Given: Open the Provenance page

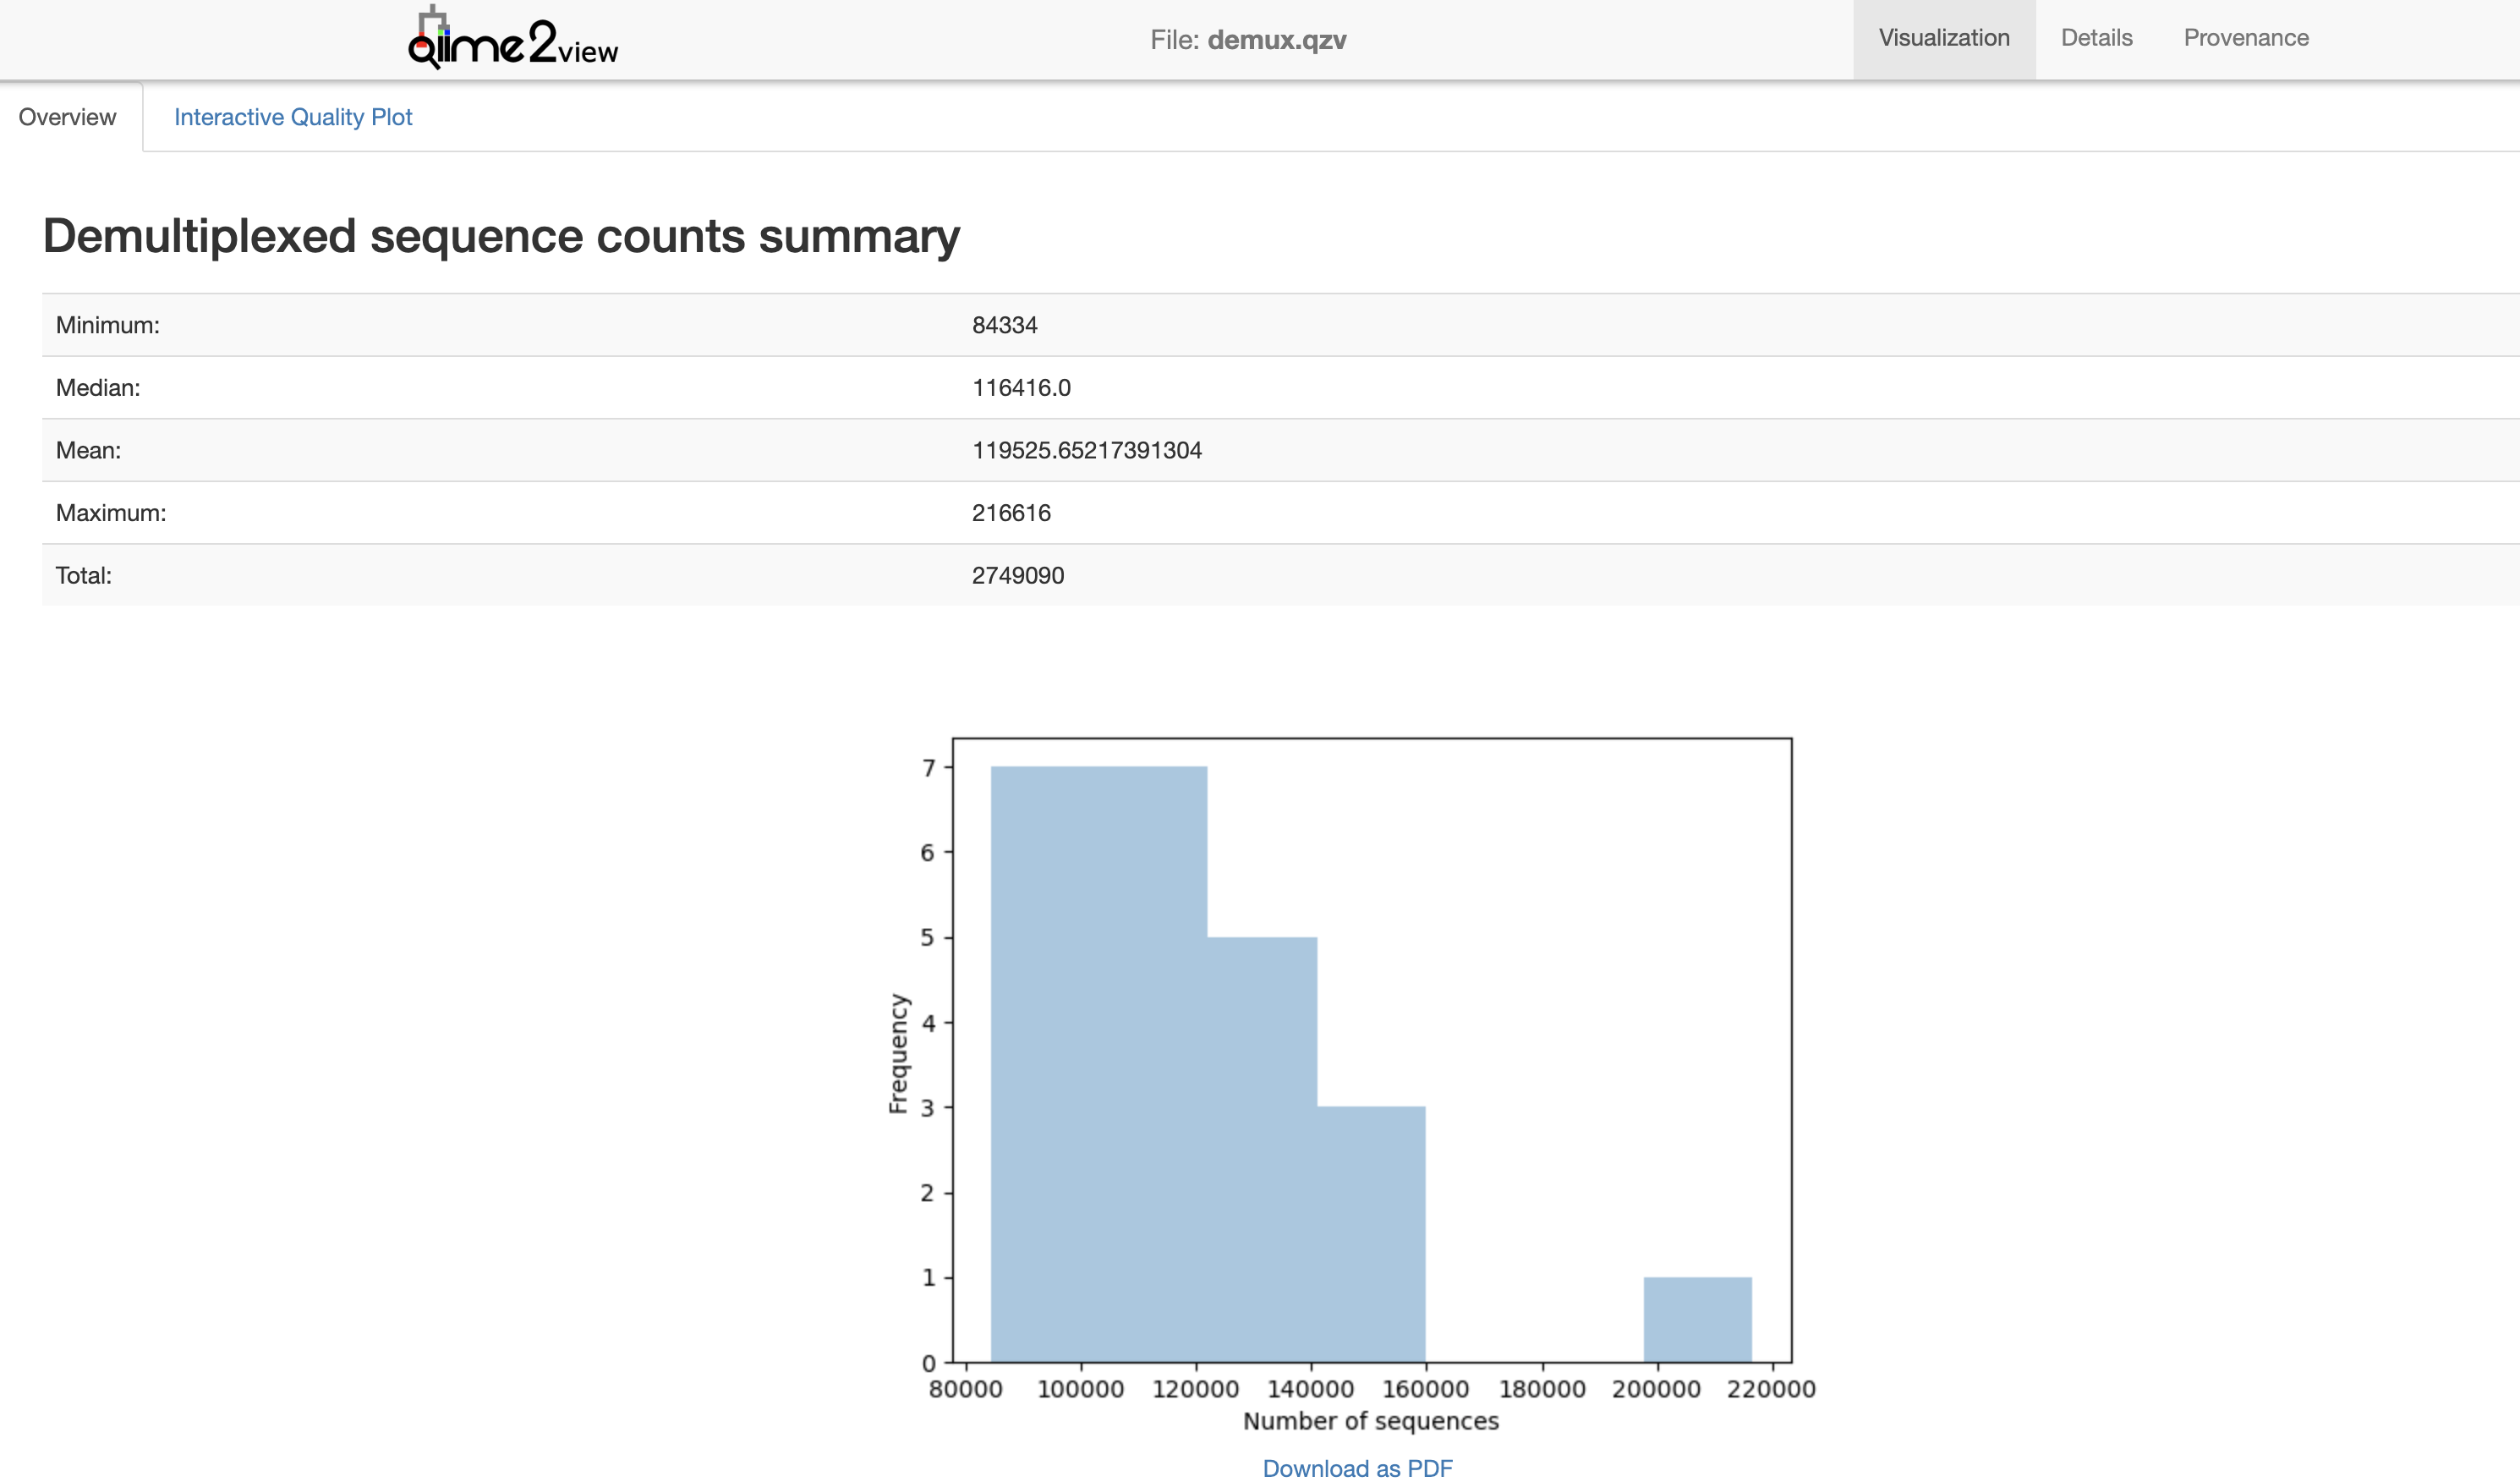Looking at the screenshot, I should coord(2245,38).
